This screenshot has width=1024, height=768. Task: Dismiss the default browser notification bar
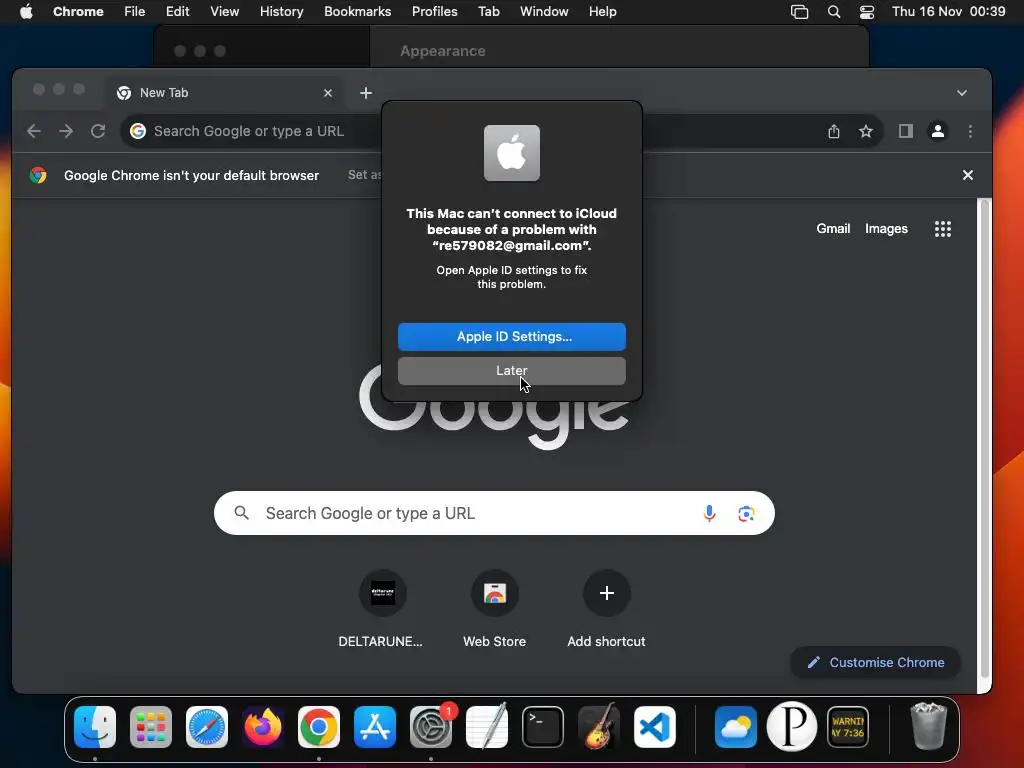pos(968,175)
